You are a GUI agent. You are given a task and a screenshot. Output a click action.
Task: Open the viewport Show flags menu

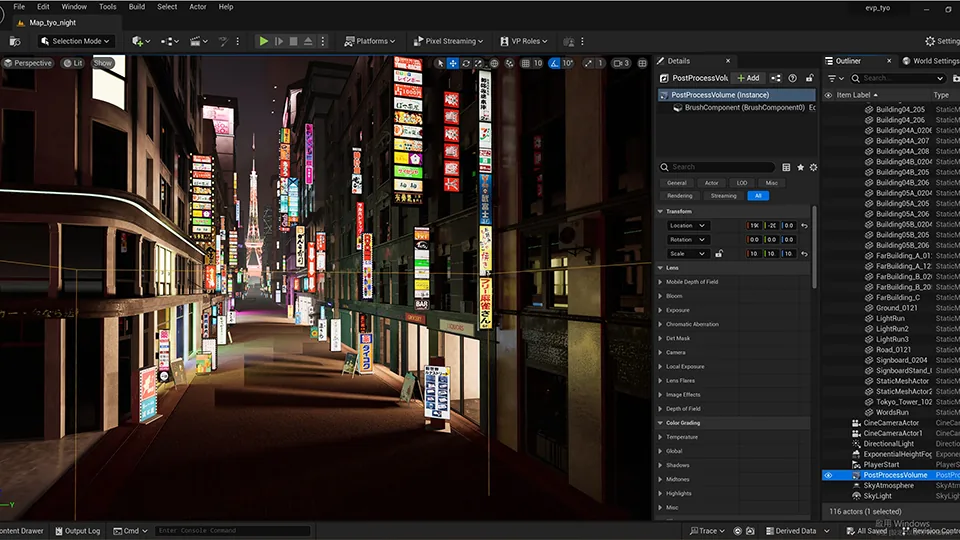(x=103, y=63)
